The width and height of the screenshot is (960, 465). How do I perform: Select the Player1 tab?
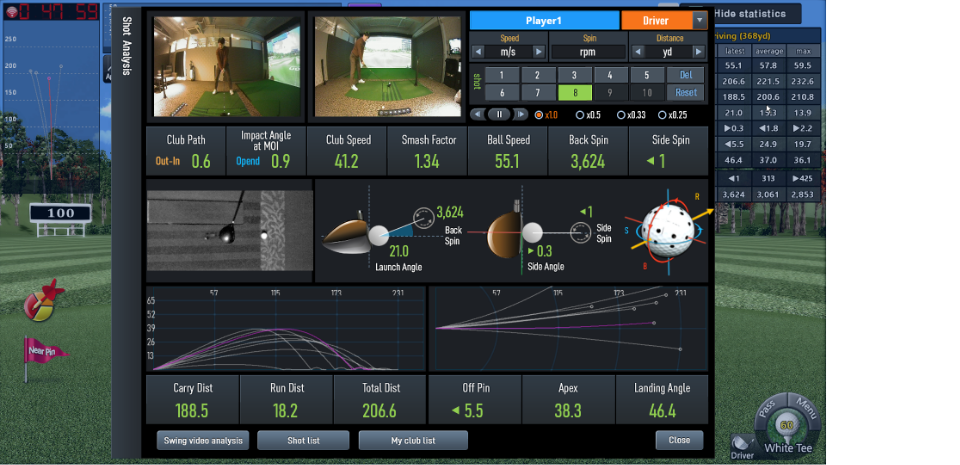[544, 20]
